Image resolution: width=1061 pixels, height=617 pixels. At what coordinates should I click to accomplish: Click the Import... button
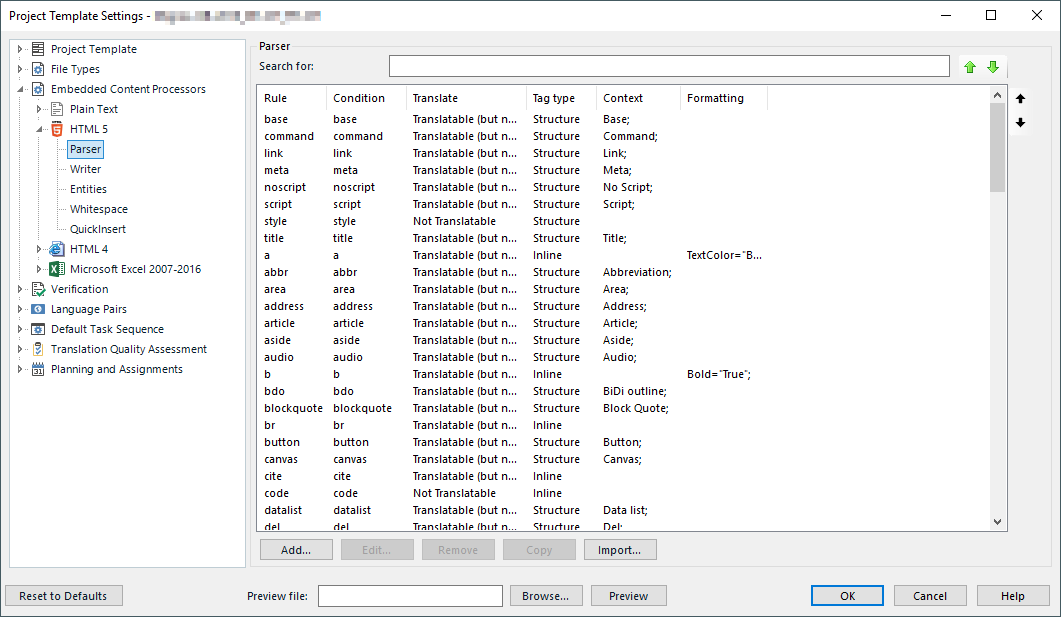point(619,550)
